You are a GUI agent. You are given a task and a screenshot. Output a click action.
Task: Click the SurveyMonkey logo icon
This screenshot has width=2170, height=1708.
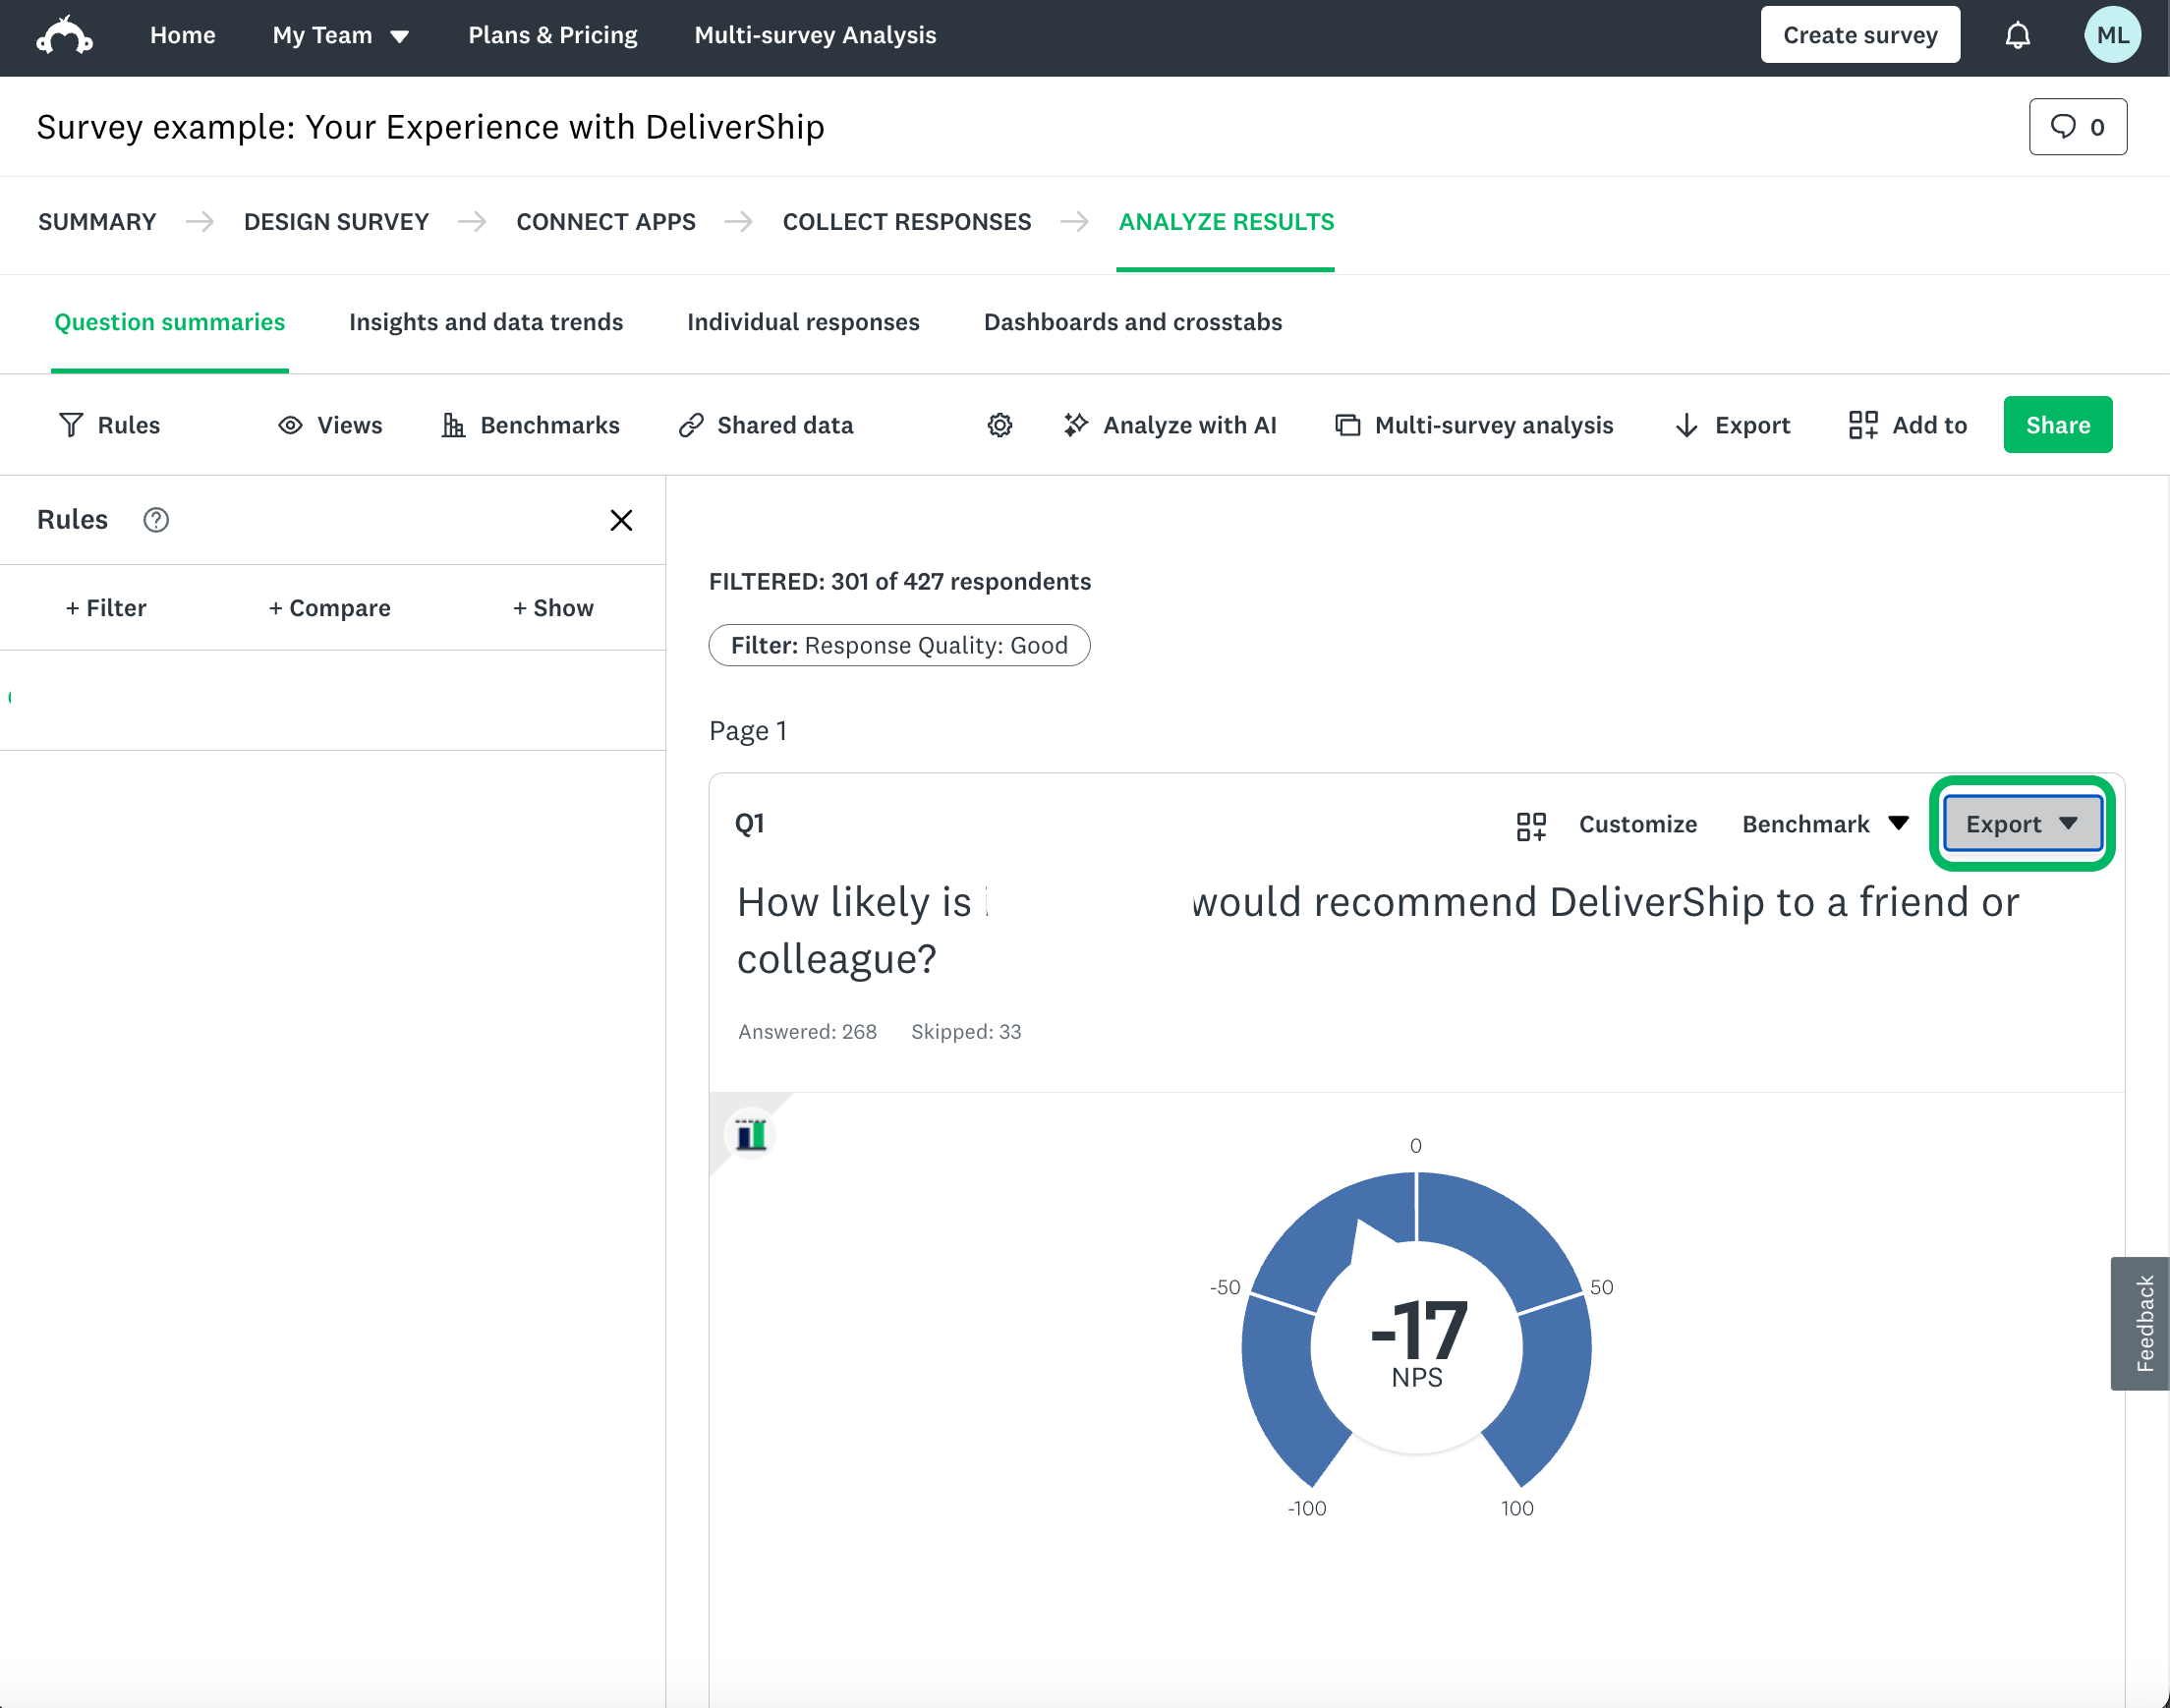coord(65,36)
